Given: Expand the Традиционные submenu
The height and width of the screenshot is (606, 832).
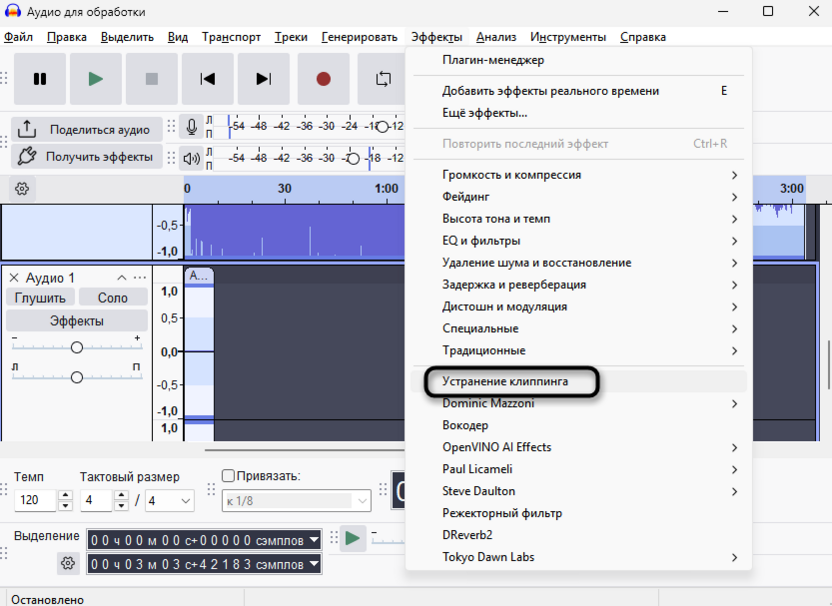Looking at the screenshot, I should pos(578,351).
